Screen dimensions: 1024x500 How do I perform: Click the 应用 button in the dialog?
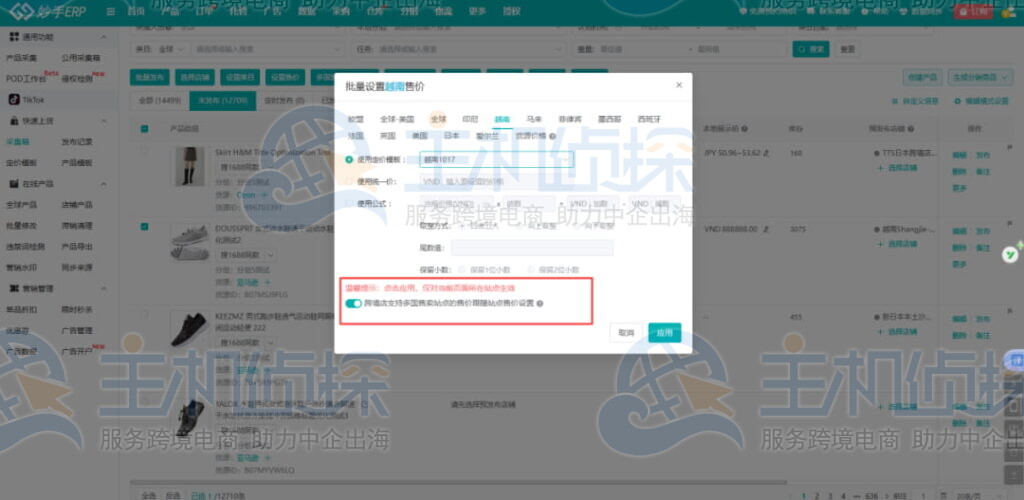664,333
